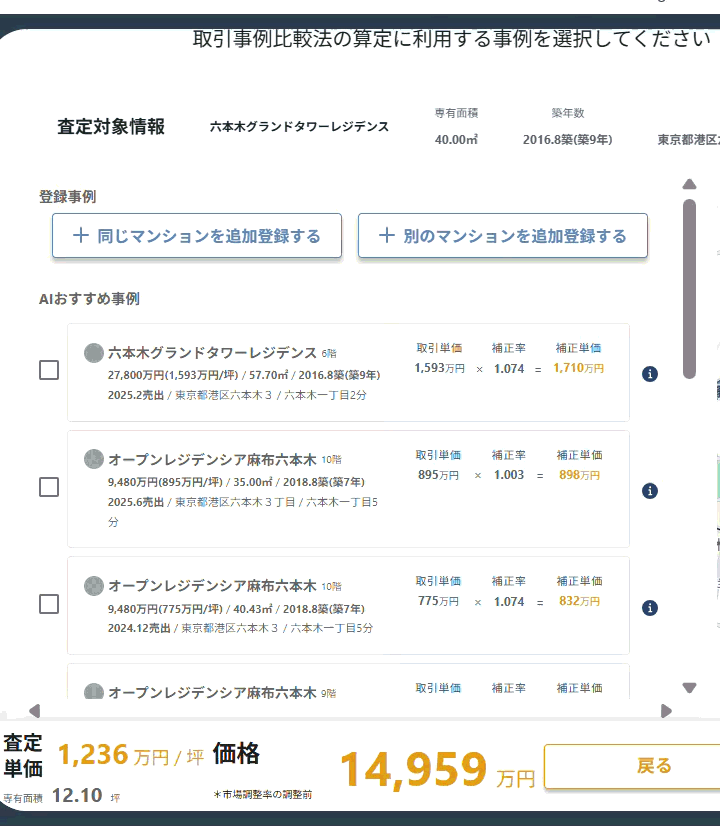Click the right pagination arrow at bottom
This screenshot has height=832, width=720.
click(665, 711)
